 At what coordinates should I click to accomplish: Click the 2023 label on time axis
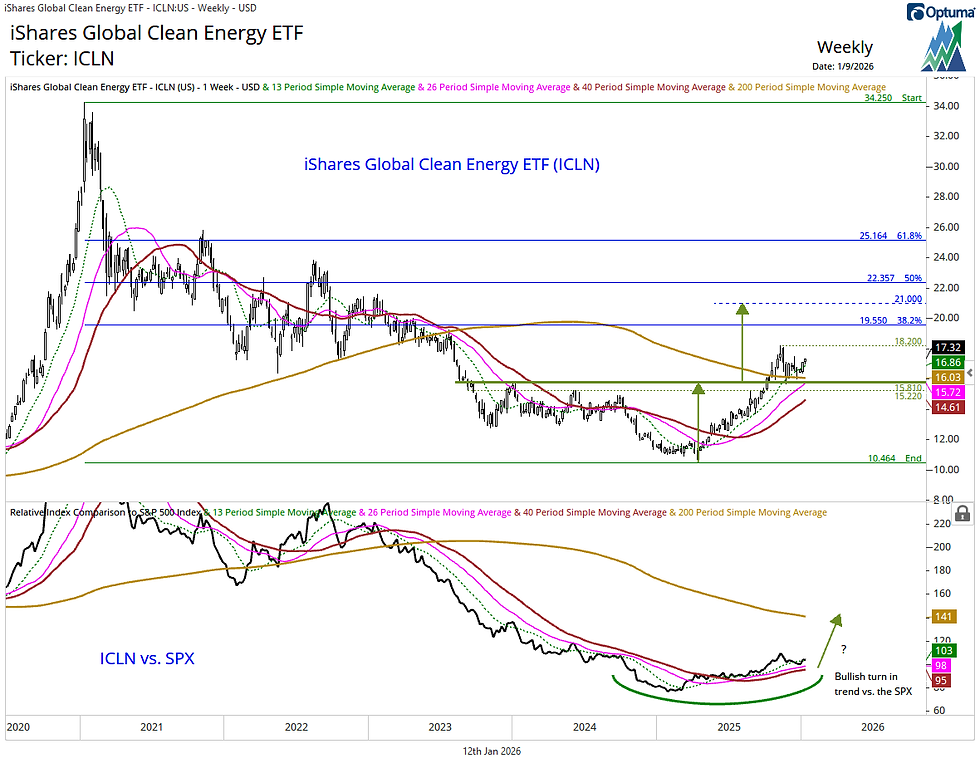tap(440, 728)
